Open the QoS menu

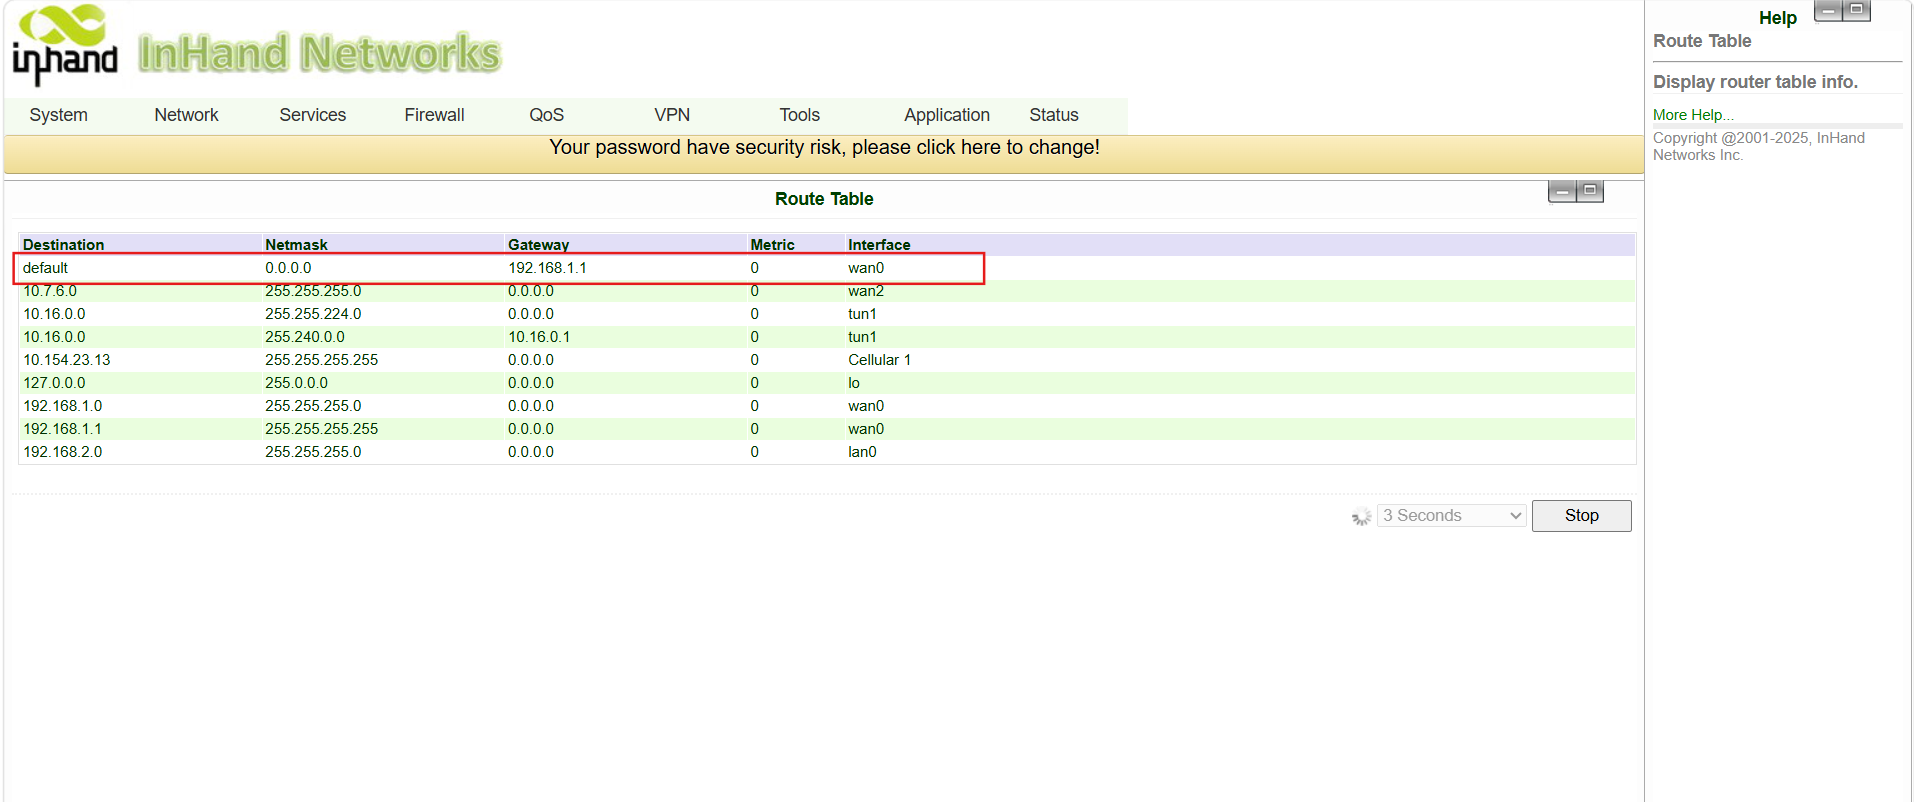point(547,115)
